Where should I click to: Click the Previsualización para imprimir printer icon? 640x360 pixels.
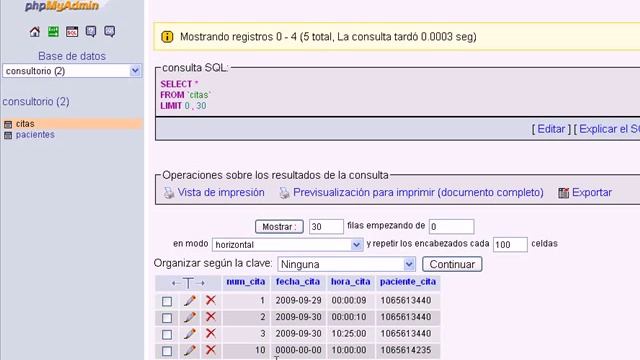pyautogui.click(x=284, y=193)
